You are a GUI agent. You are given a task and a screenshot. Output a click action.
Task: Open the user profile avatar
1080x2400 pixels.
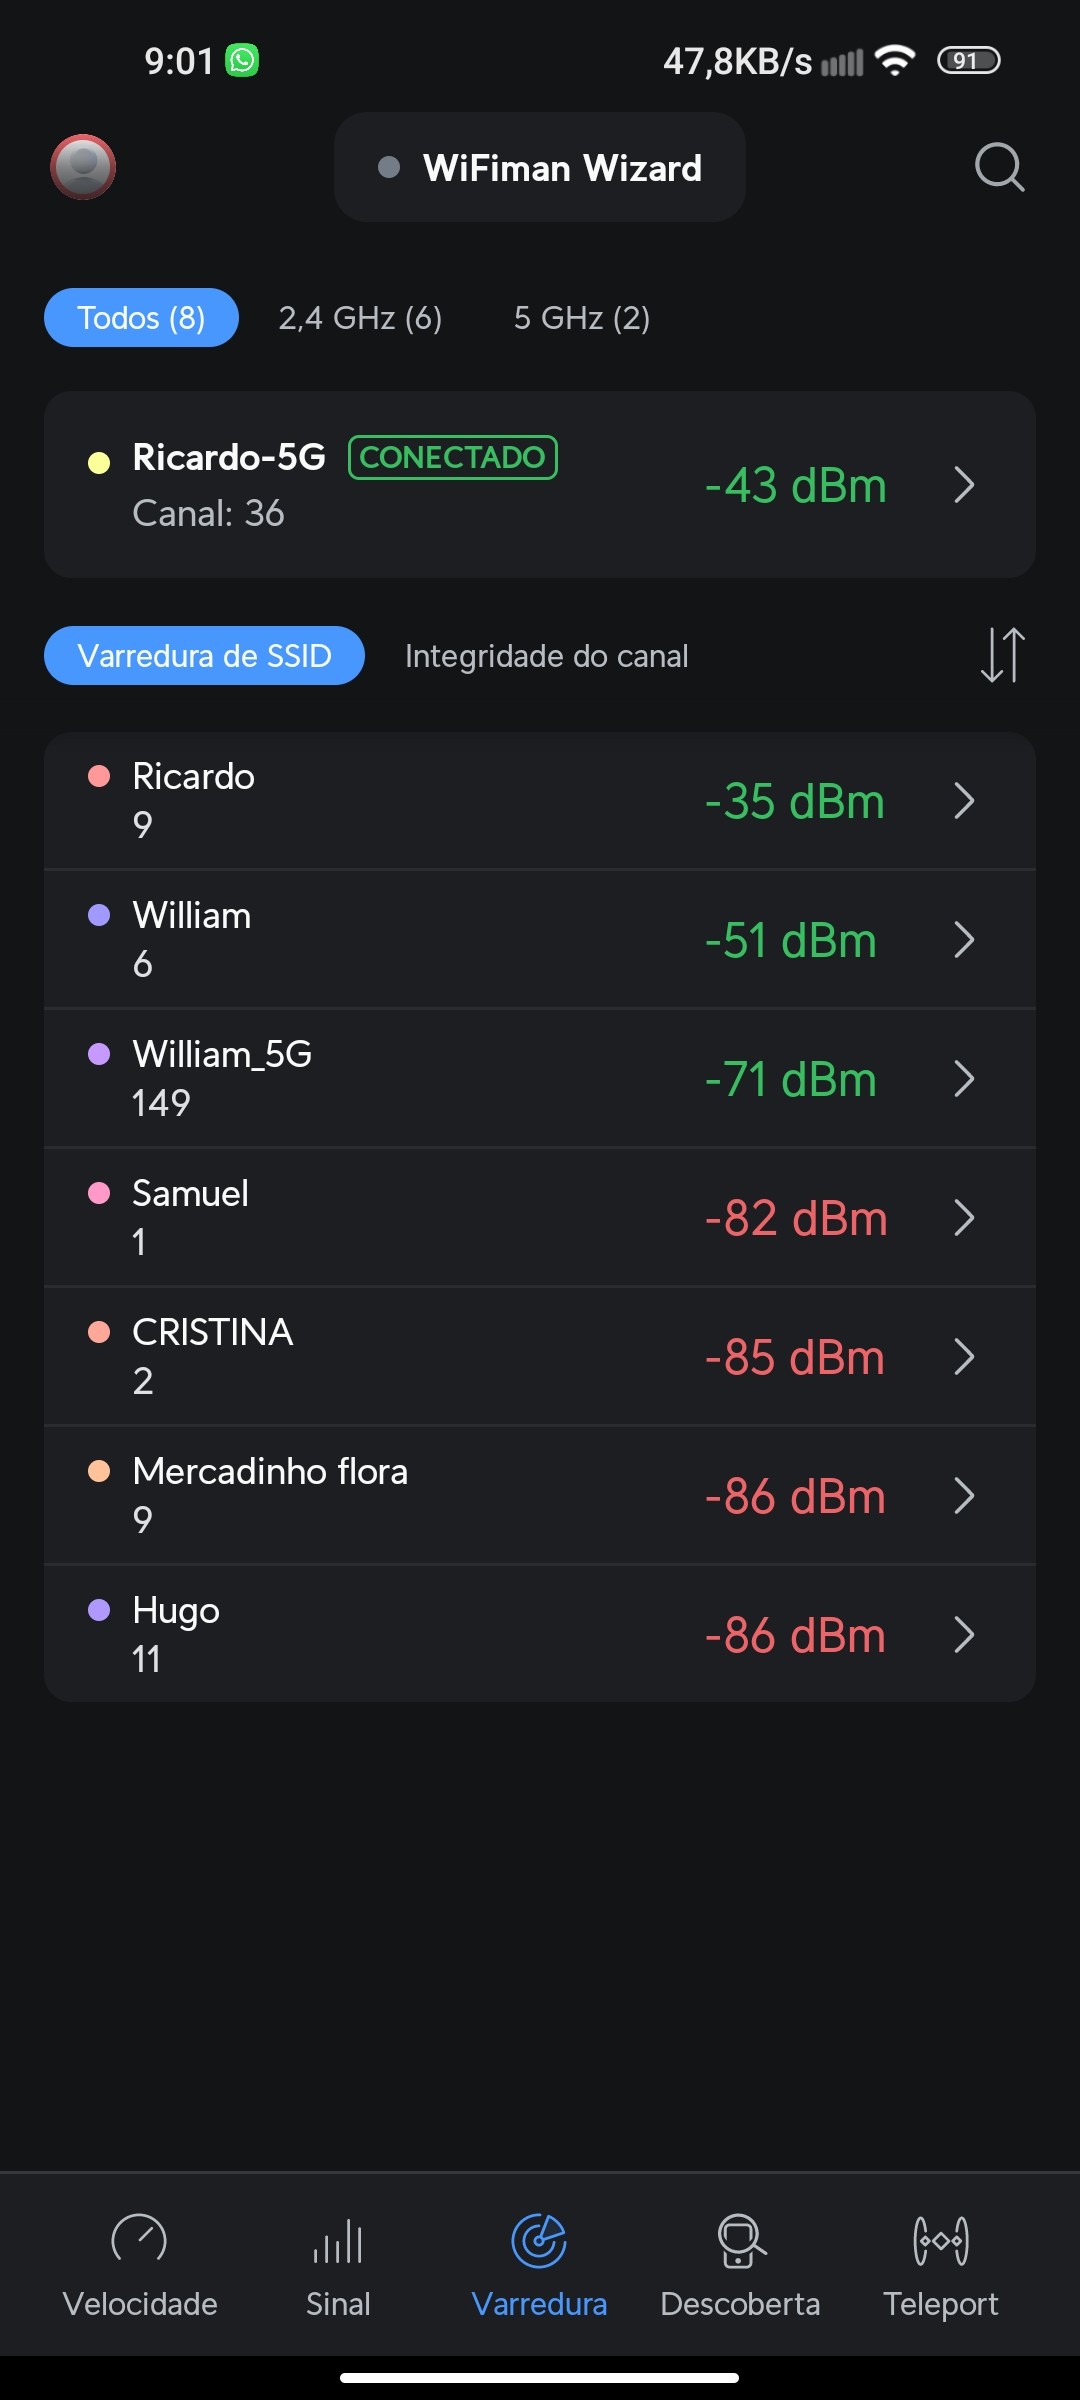pyautogui.click(x=83, y=167)
